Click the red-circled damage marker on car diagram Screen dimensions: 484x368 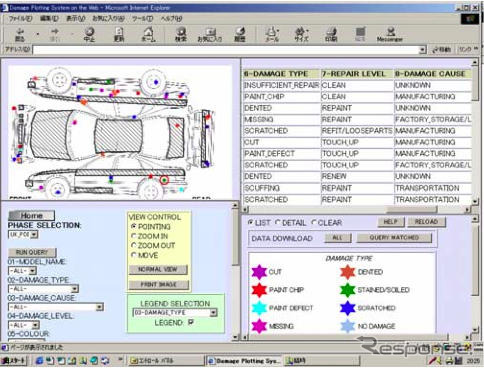coord(164,180)
